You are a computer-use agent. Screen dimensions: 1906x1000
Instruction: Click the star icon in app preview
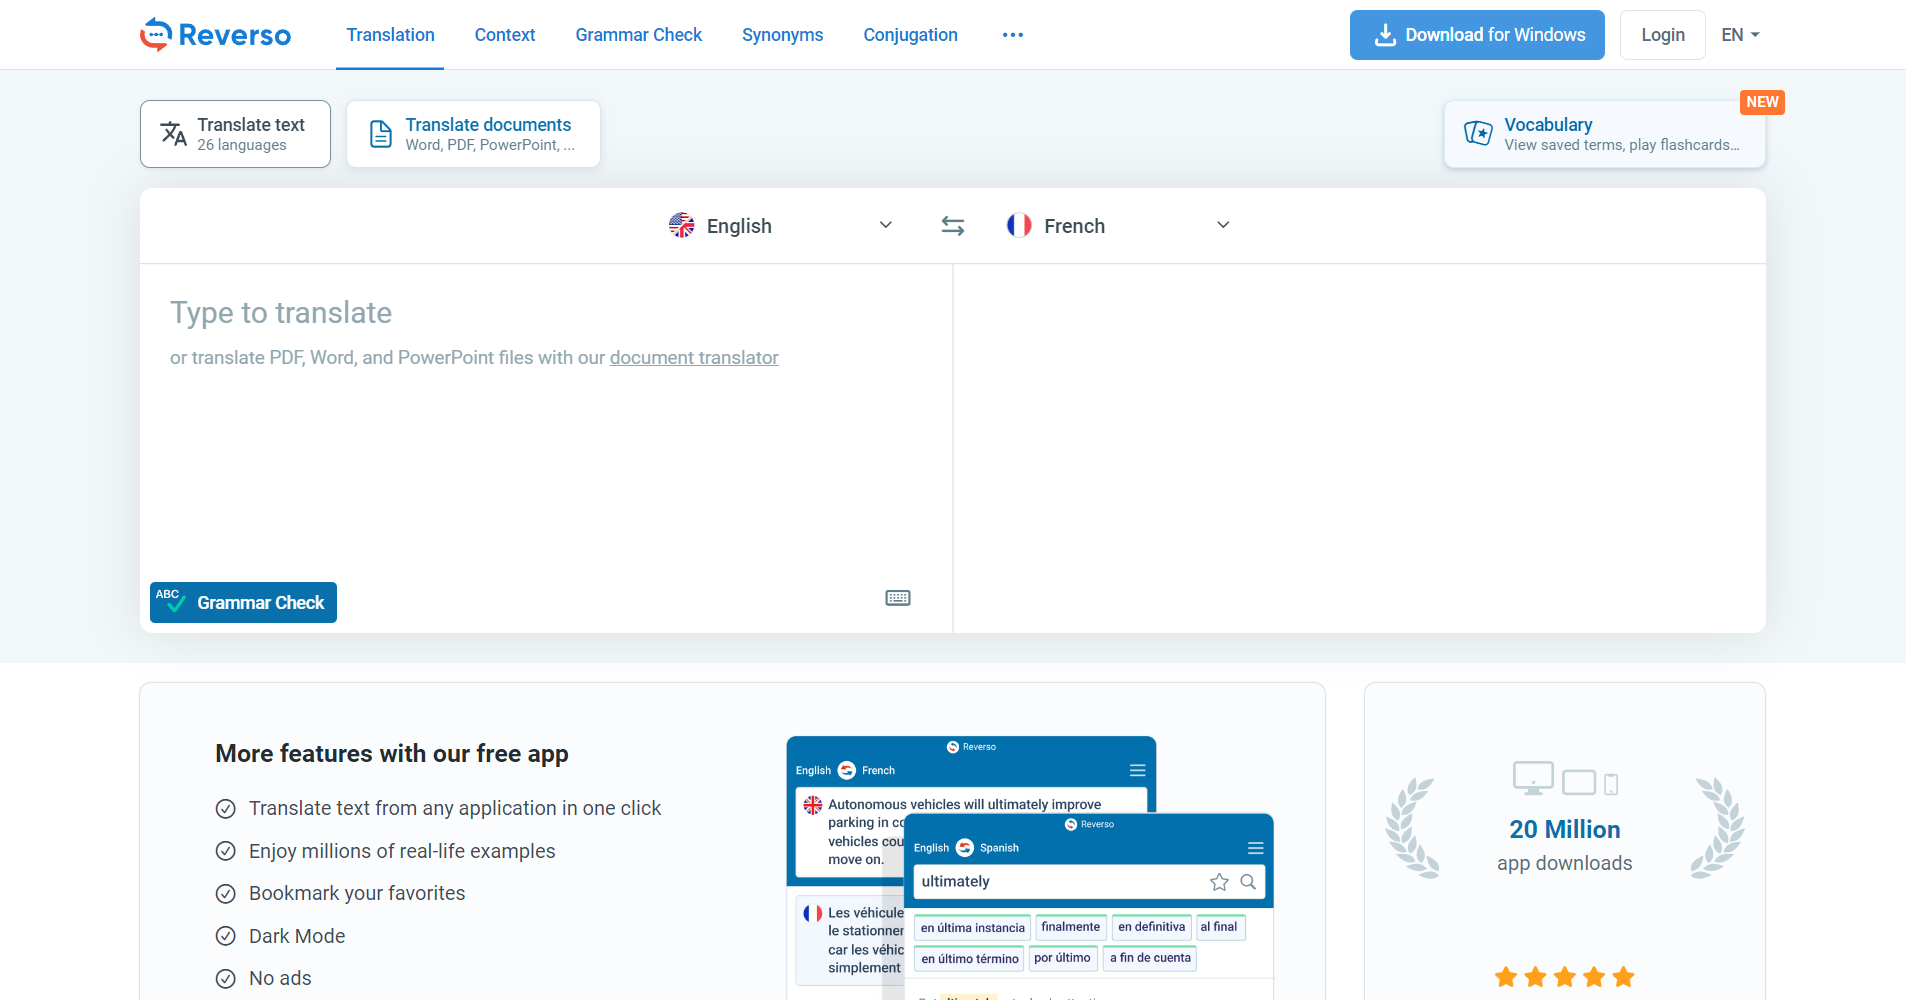coord(1219,882)
